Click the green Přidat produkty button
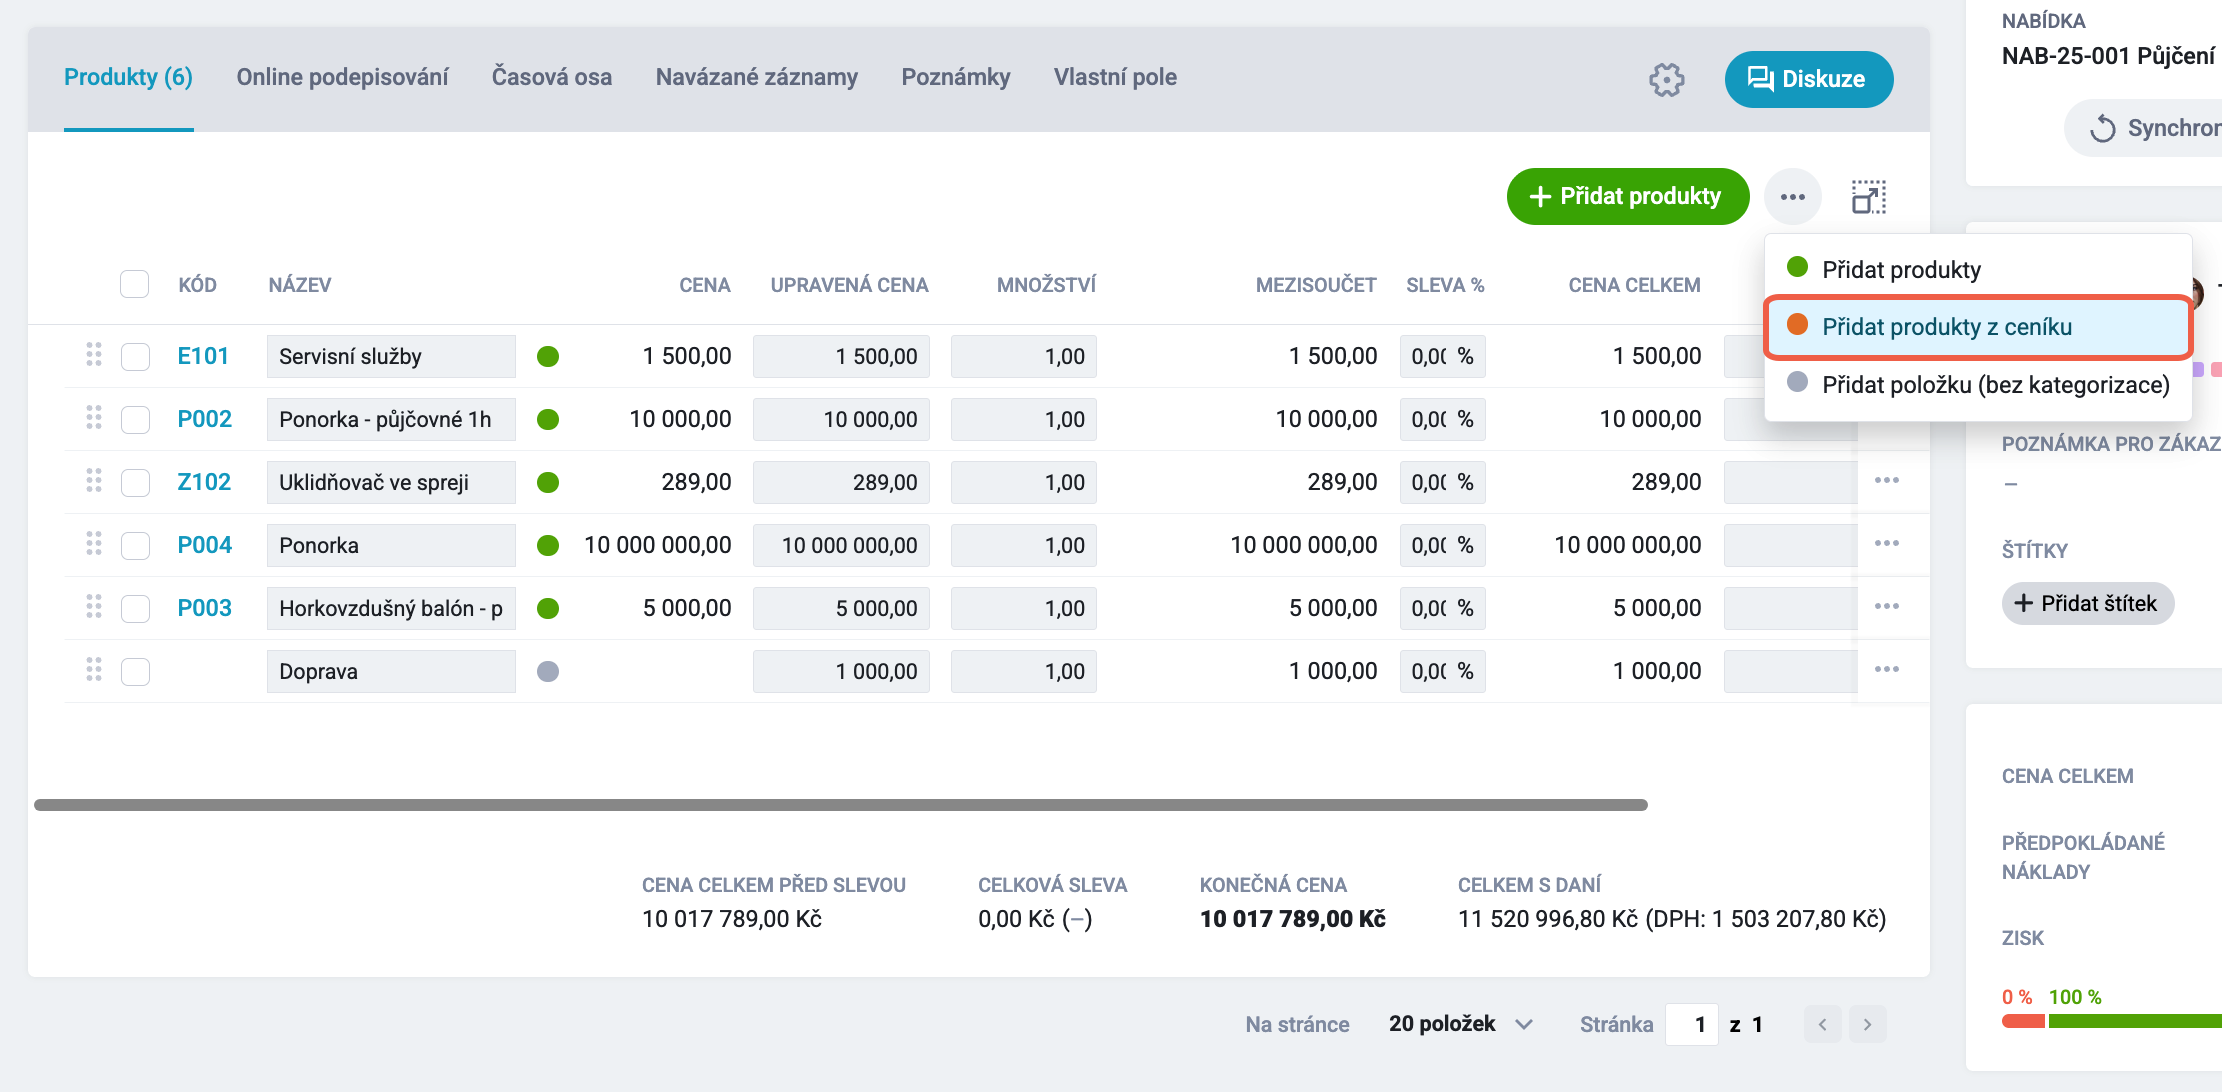 [x=1628, y=197]
